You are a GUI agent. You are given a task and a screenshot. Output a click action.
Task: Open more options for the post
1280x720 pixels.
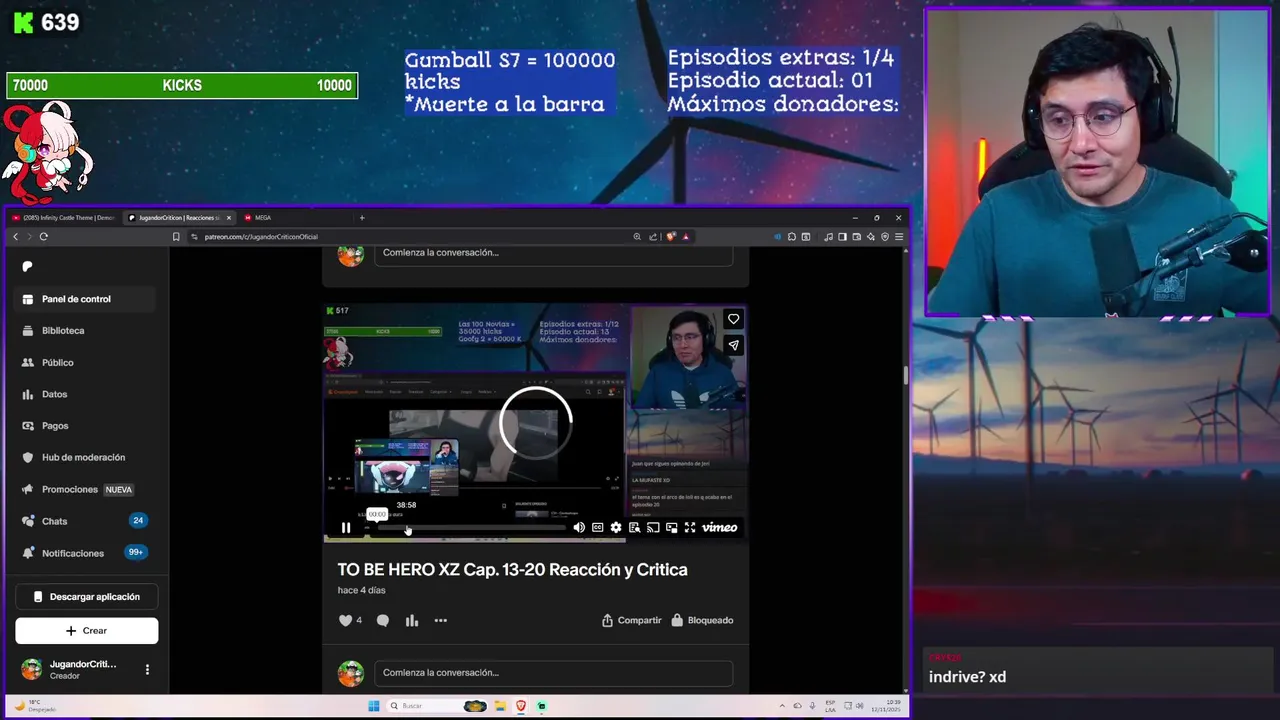pyautogui.click(x=441, y=621)
